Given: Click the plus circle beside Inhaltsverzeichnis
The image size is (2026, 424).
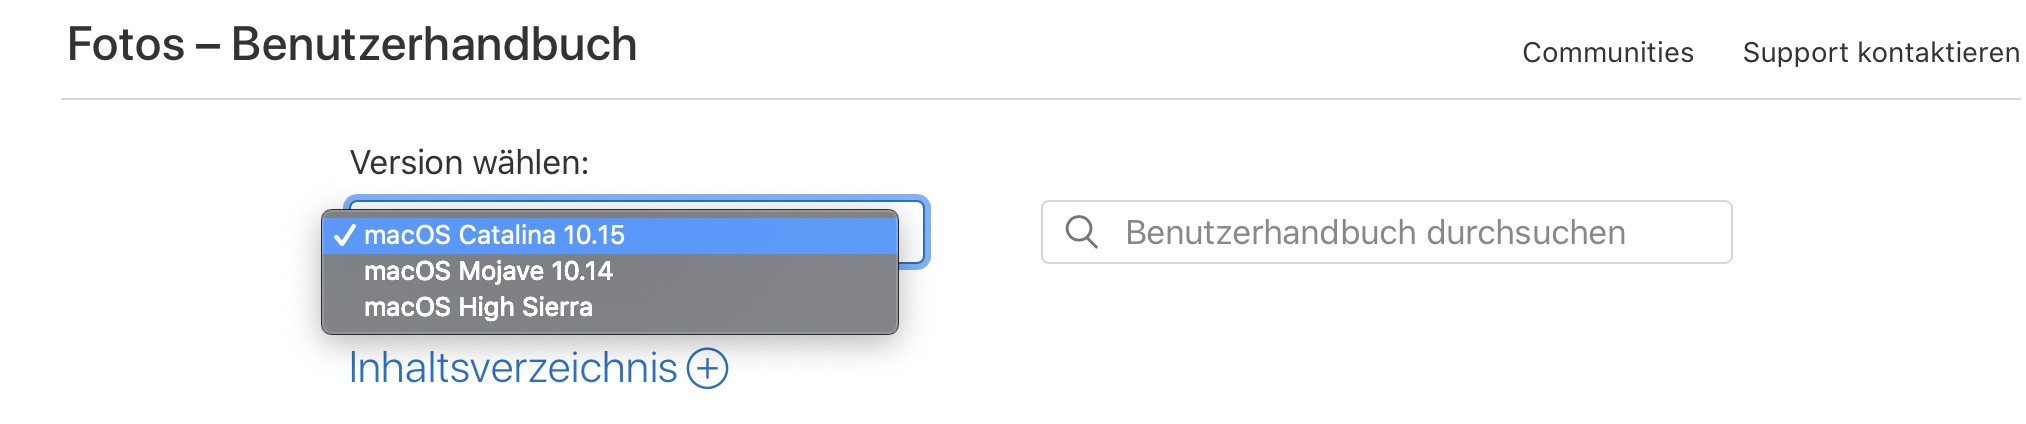Looking at the screenshot, I should pos(707,368).
